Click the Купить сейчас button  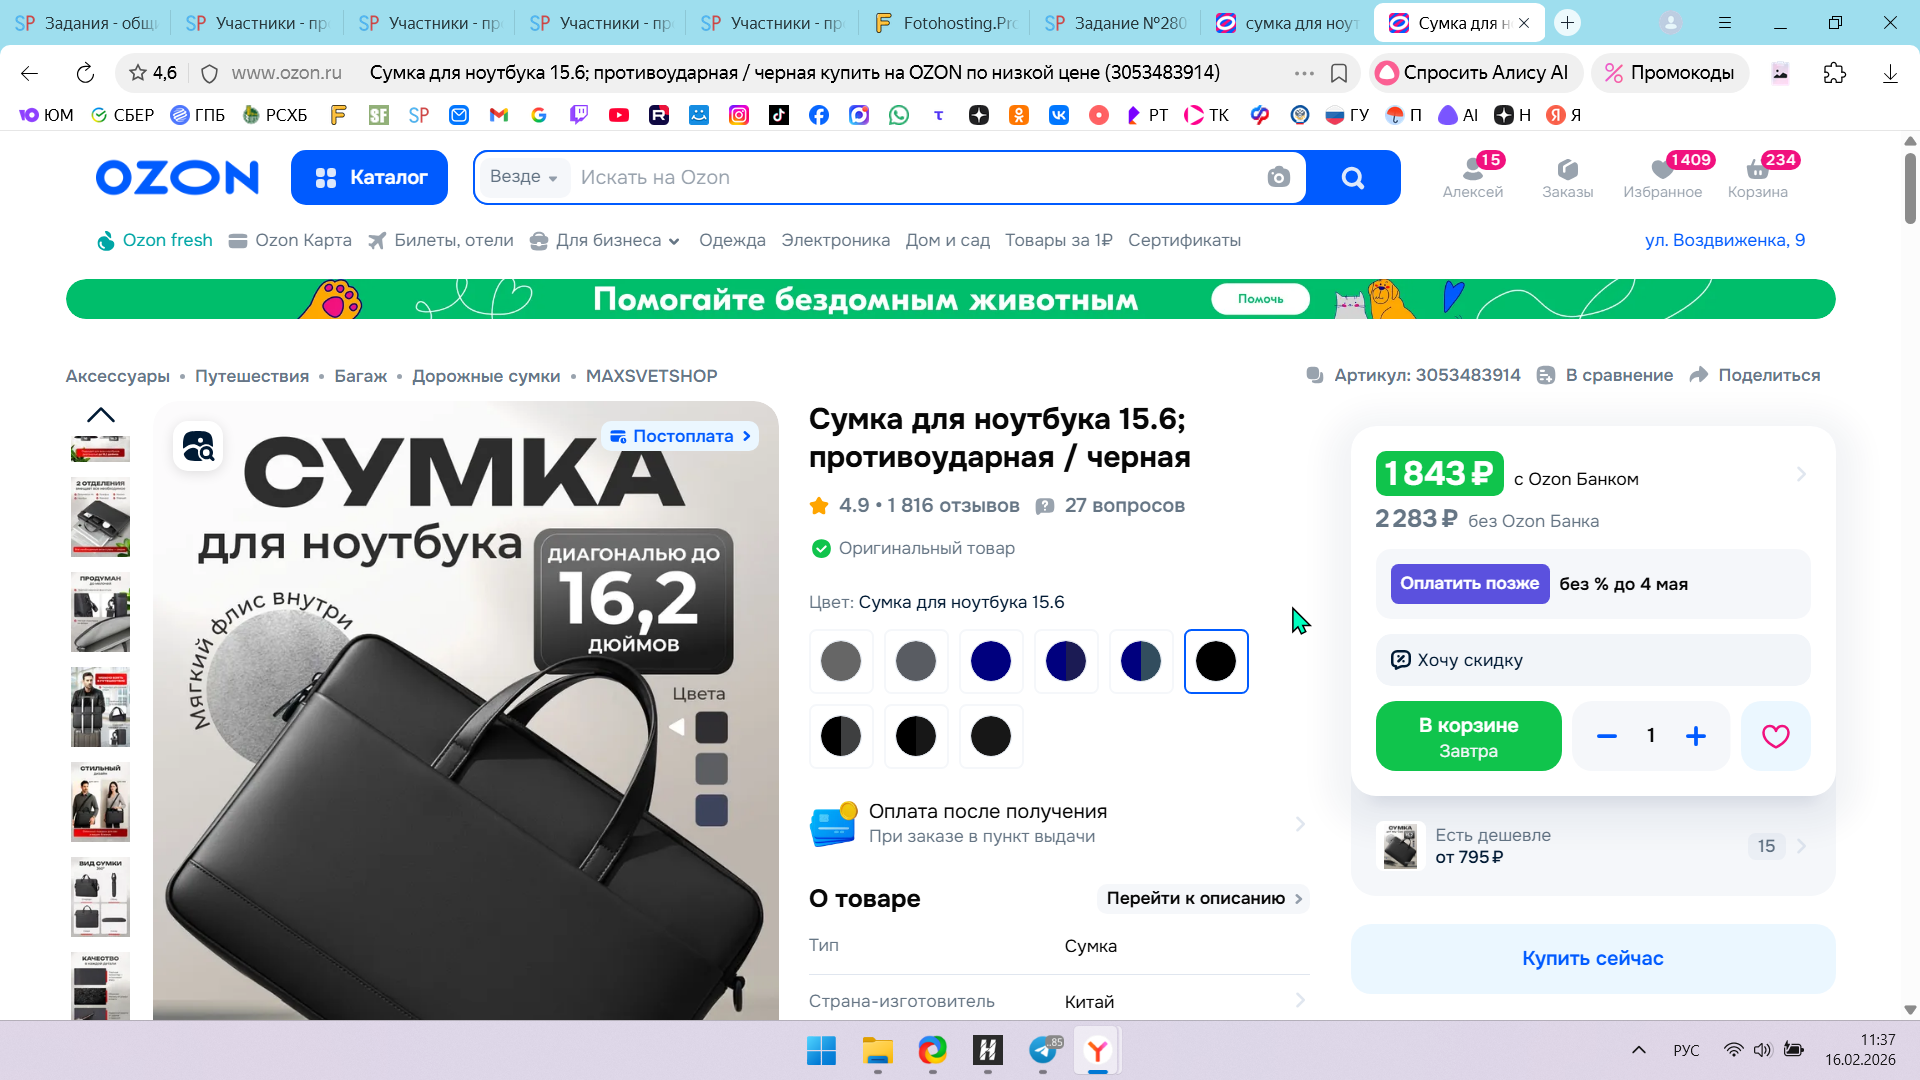tap(1592, 958)
